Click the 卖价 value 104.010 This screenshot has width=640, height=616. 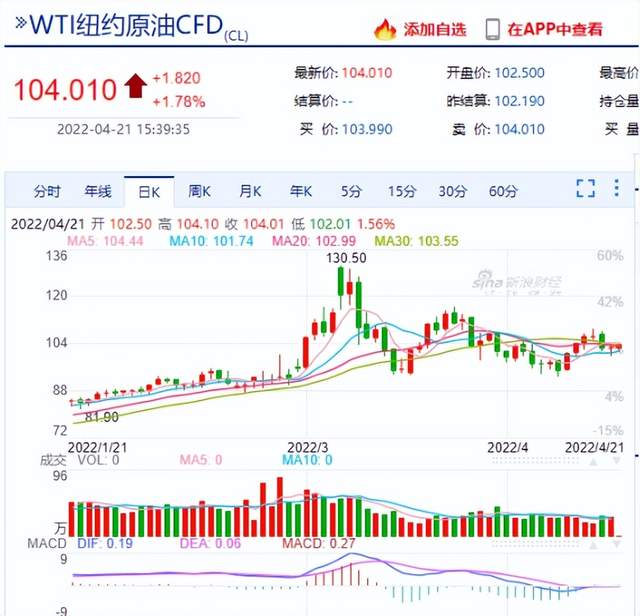click(x=520, y=129)
